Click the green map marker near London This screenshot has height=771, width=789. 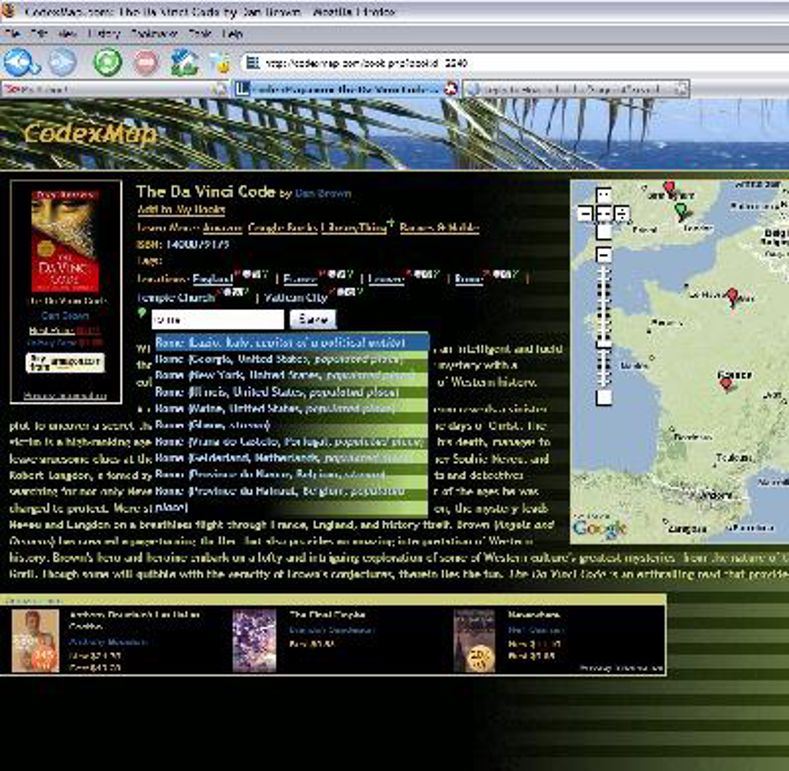(x=681, y=211)
